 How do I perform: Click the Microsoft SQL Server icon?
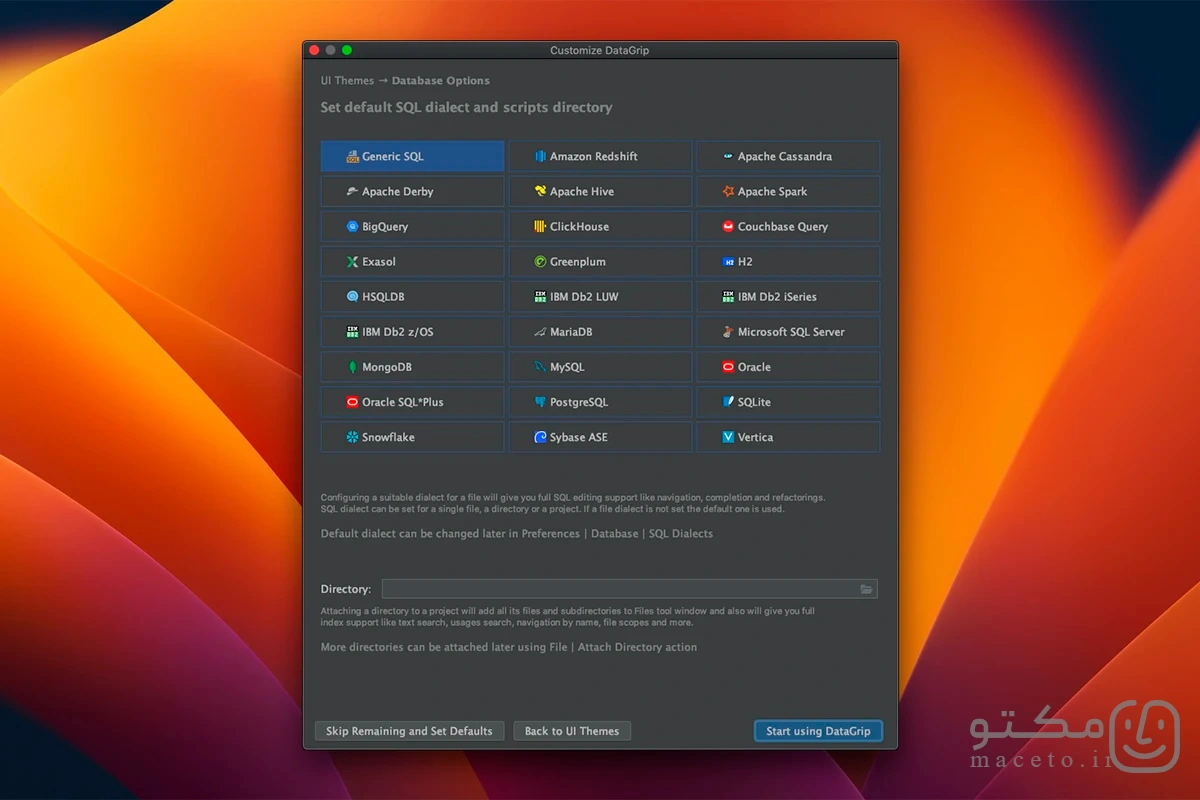pyautogui.click(x=728, y=332)
